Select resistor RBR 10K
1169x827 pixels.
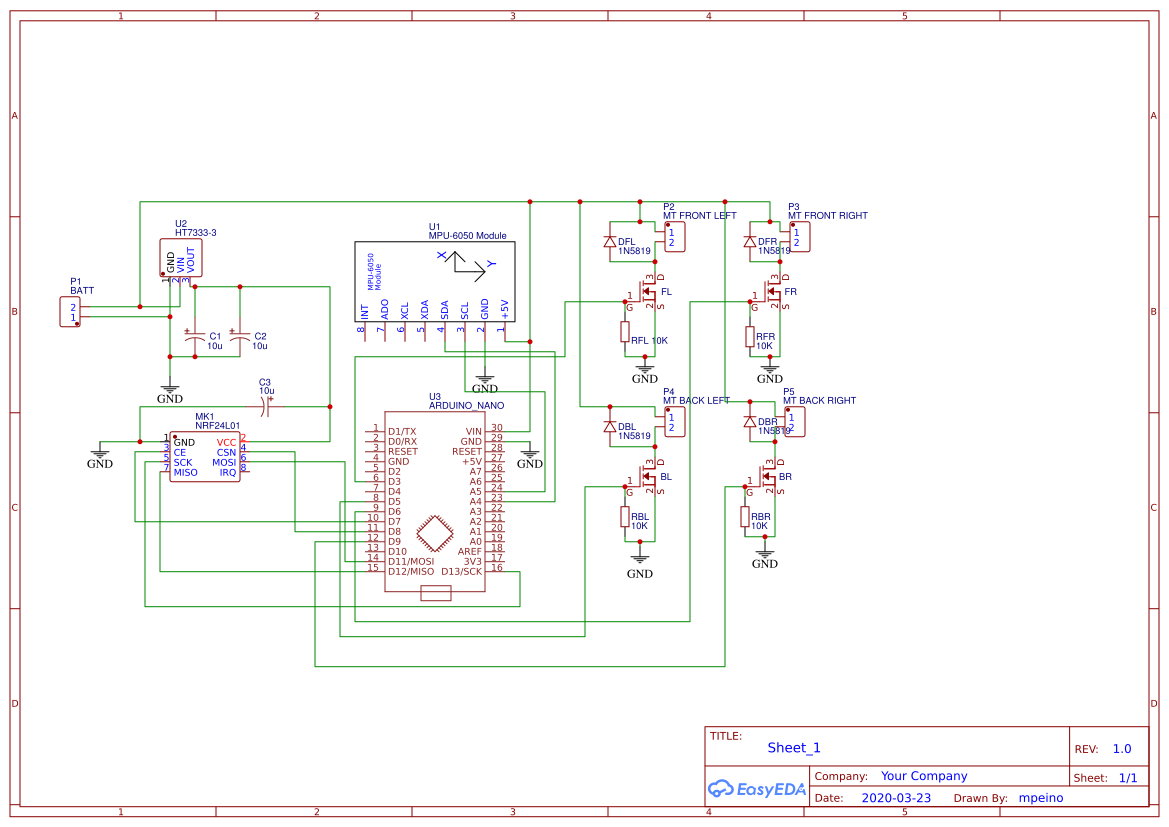pos(745,516)
